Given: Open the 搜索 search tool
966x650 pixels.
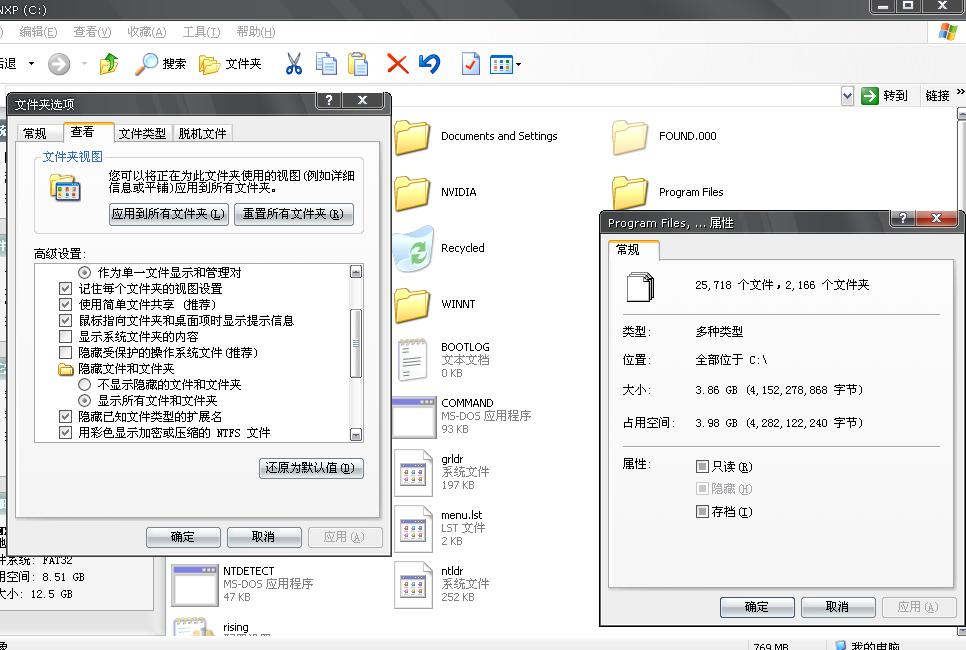Looking at the screenshot, I should [x=161, y=64].
